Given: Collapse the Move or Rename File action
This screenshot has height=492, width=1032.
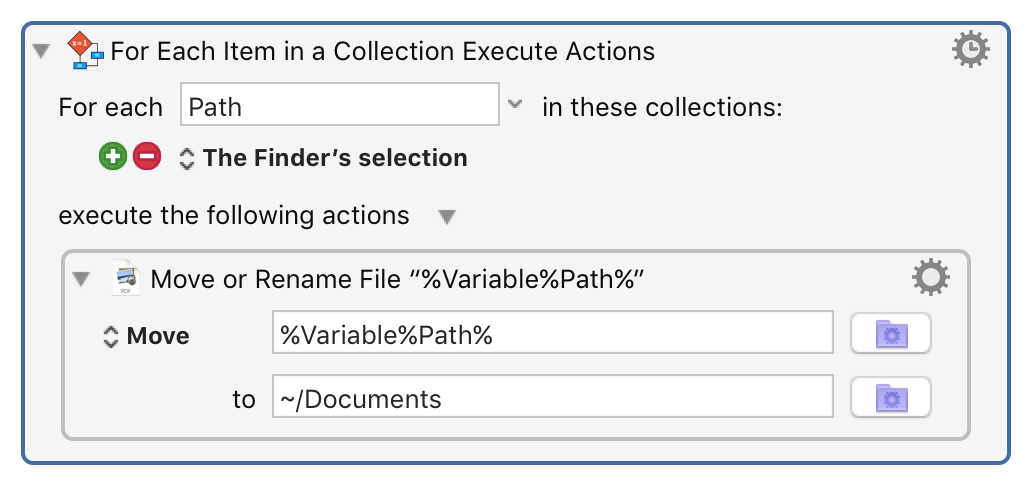Looking at the screenshot, I should [82, 279].
